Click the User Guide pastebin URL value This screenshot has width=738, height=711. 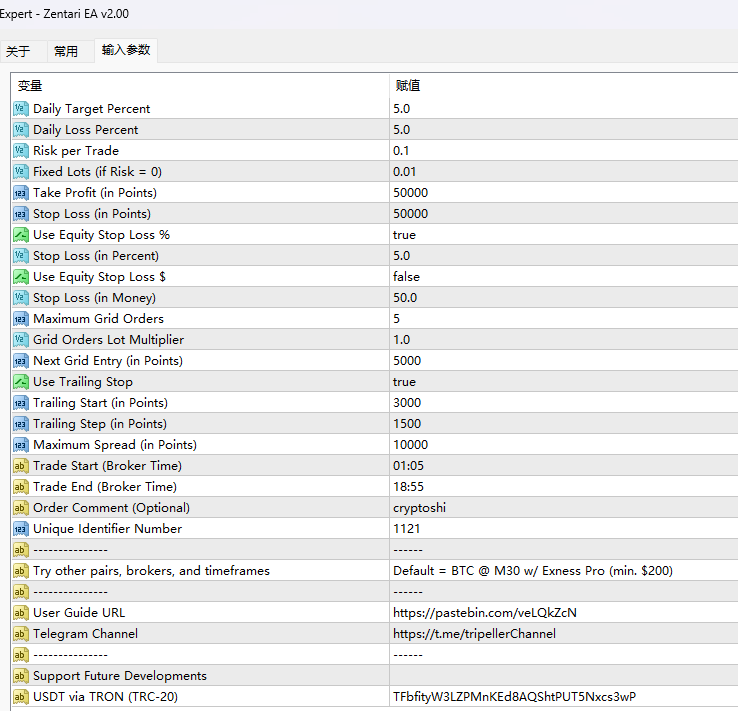click(x=484, y=612)
